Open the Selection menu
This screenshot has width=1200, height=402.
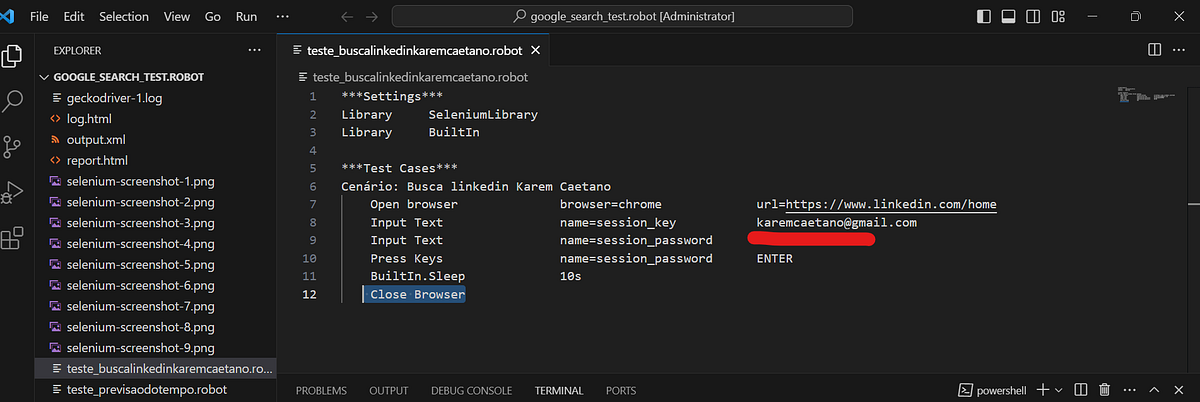click(124, 17)
